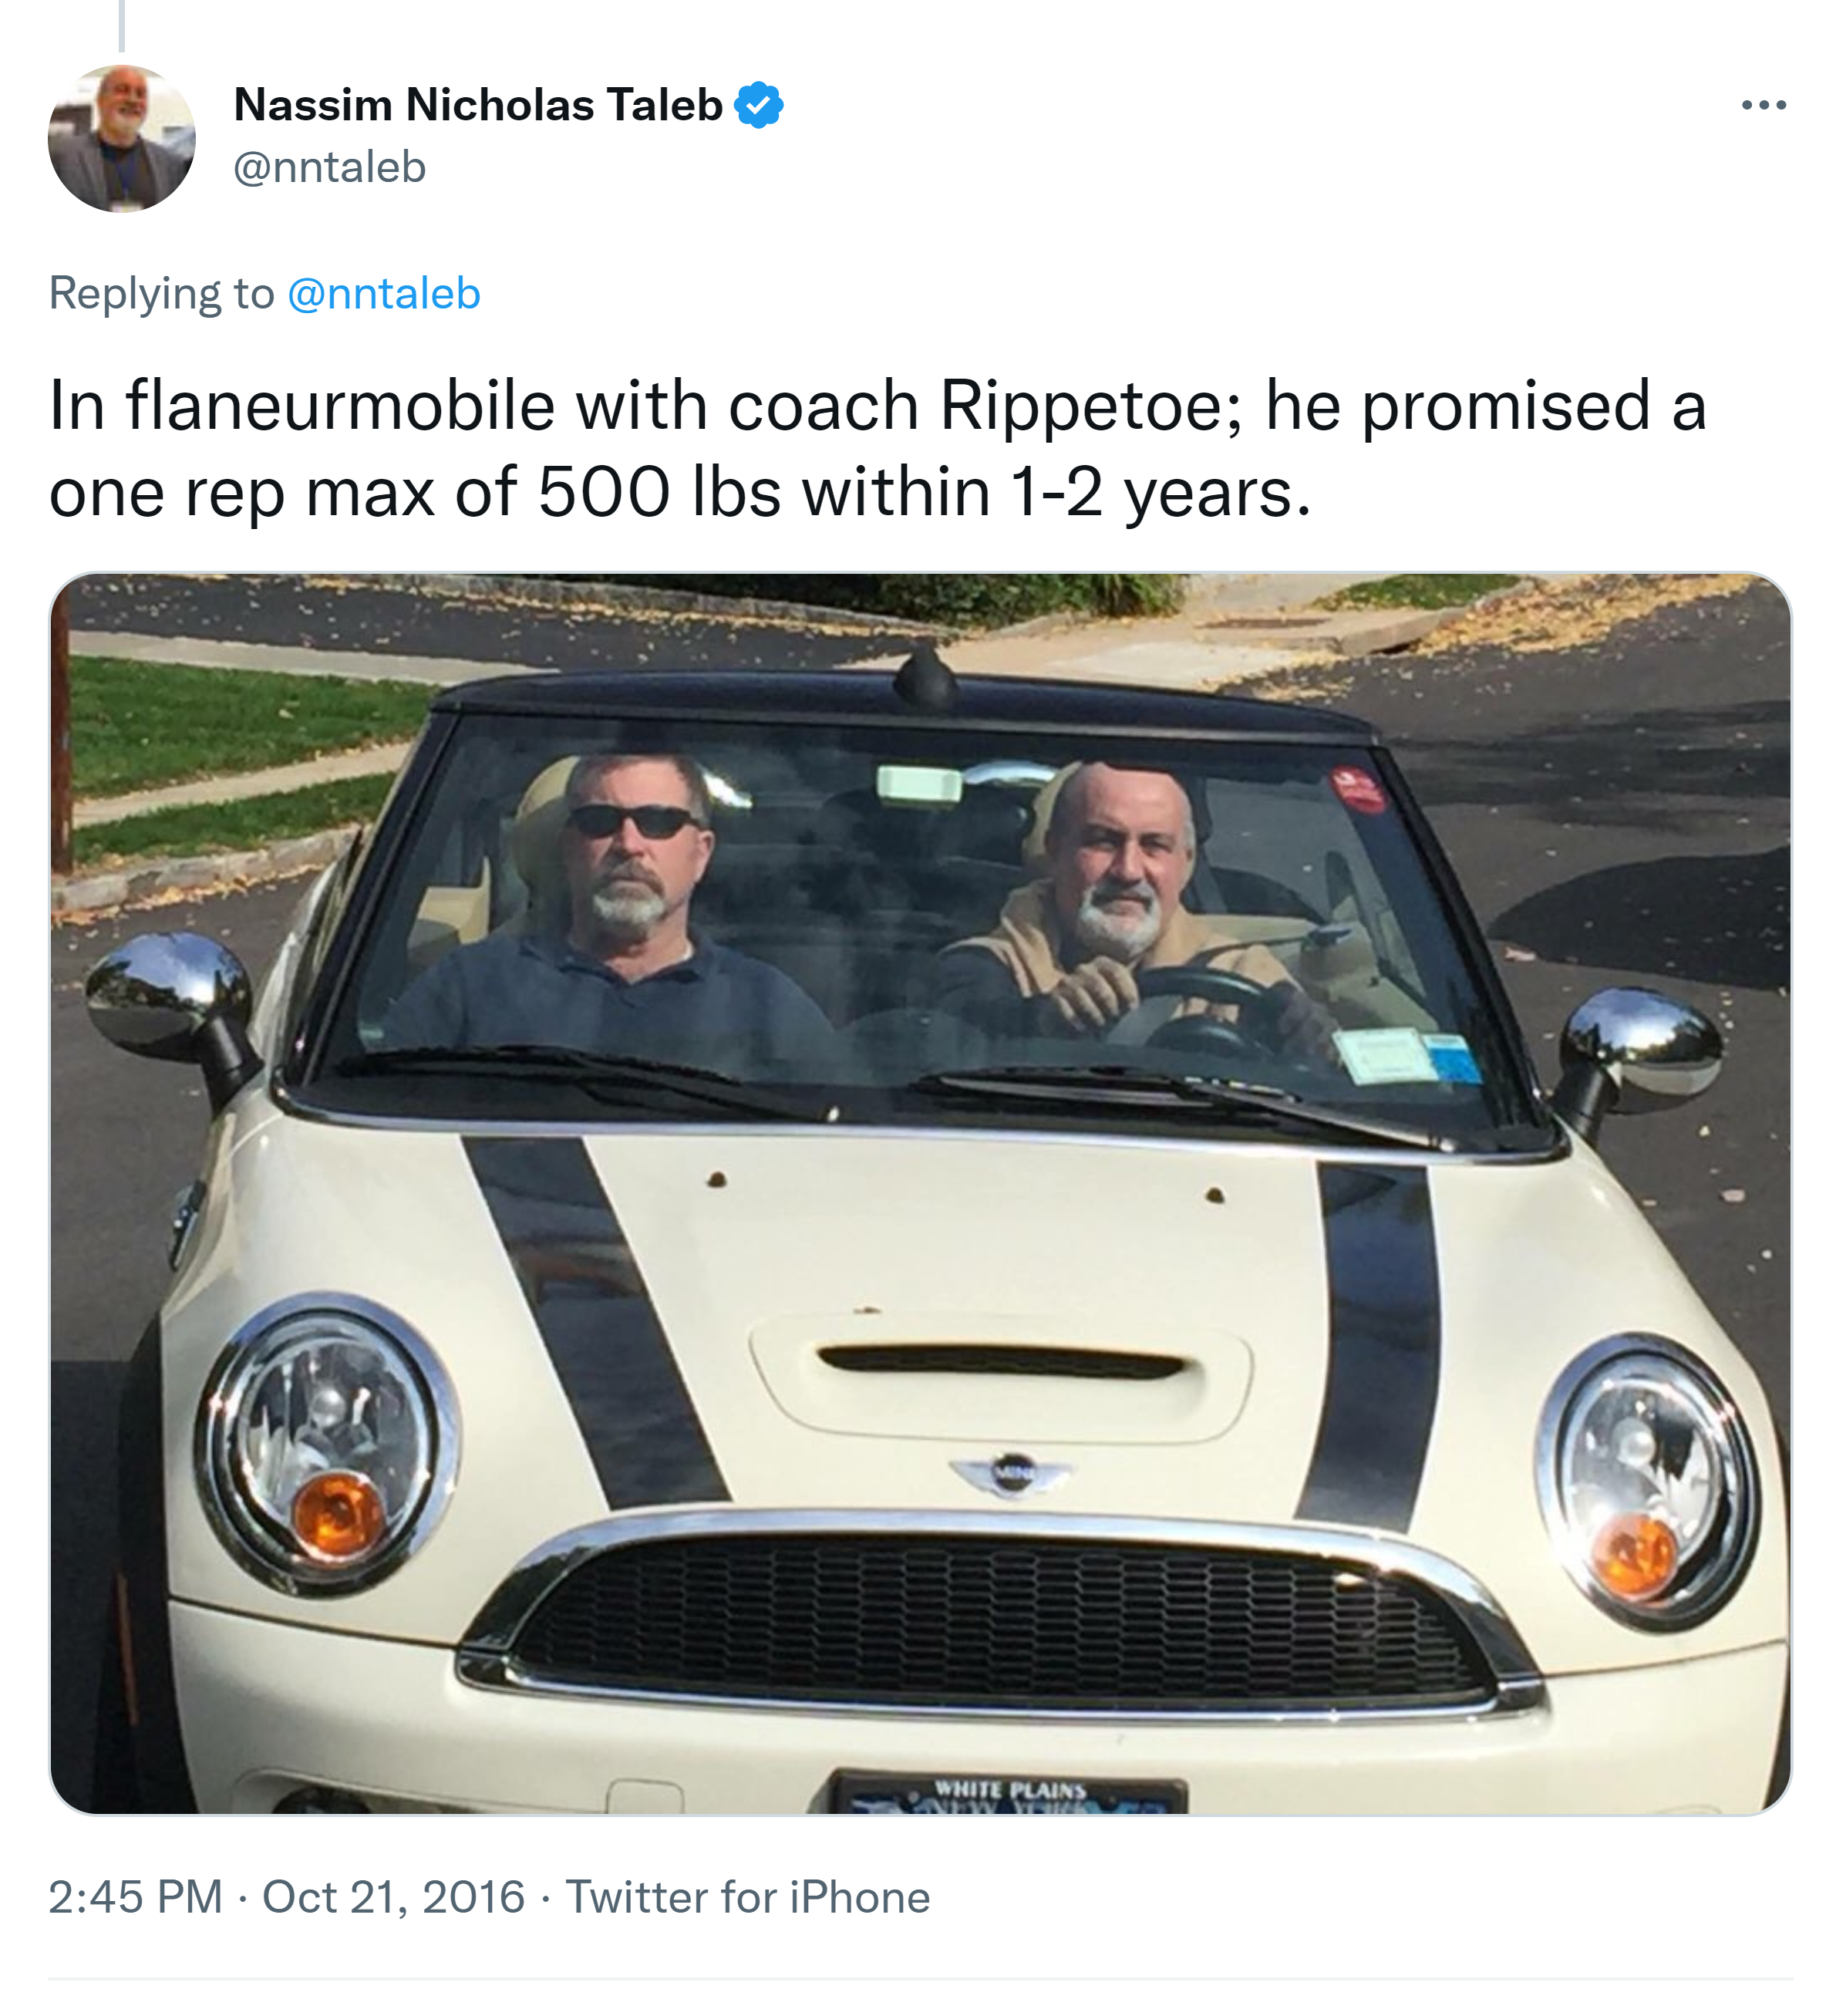The height and width of the screenshot is (2016, 1836).
Task: Click the thread connector line above avatar
Action: pyautogui.click(x=122, y=25)
